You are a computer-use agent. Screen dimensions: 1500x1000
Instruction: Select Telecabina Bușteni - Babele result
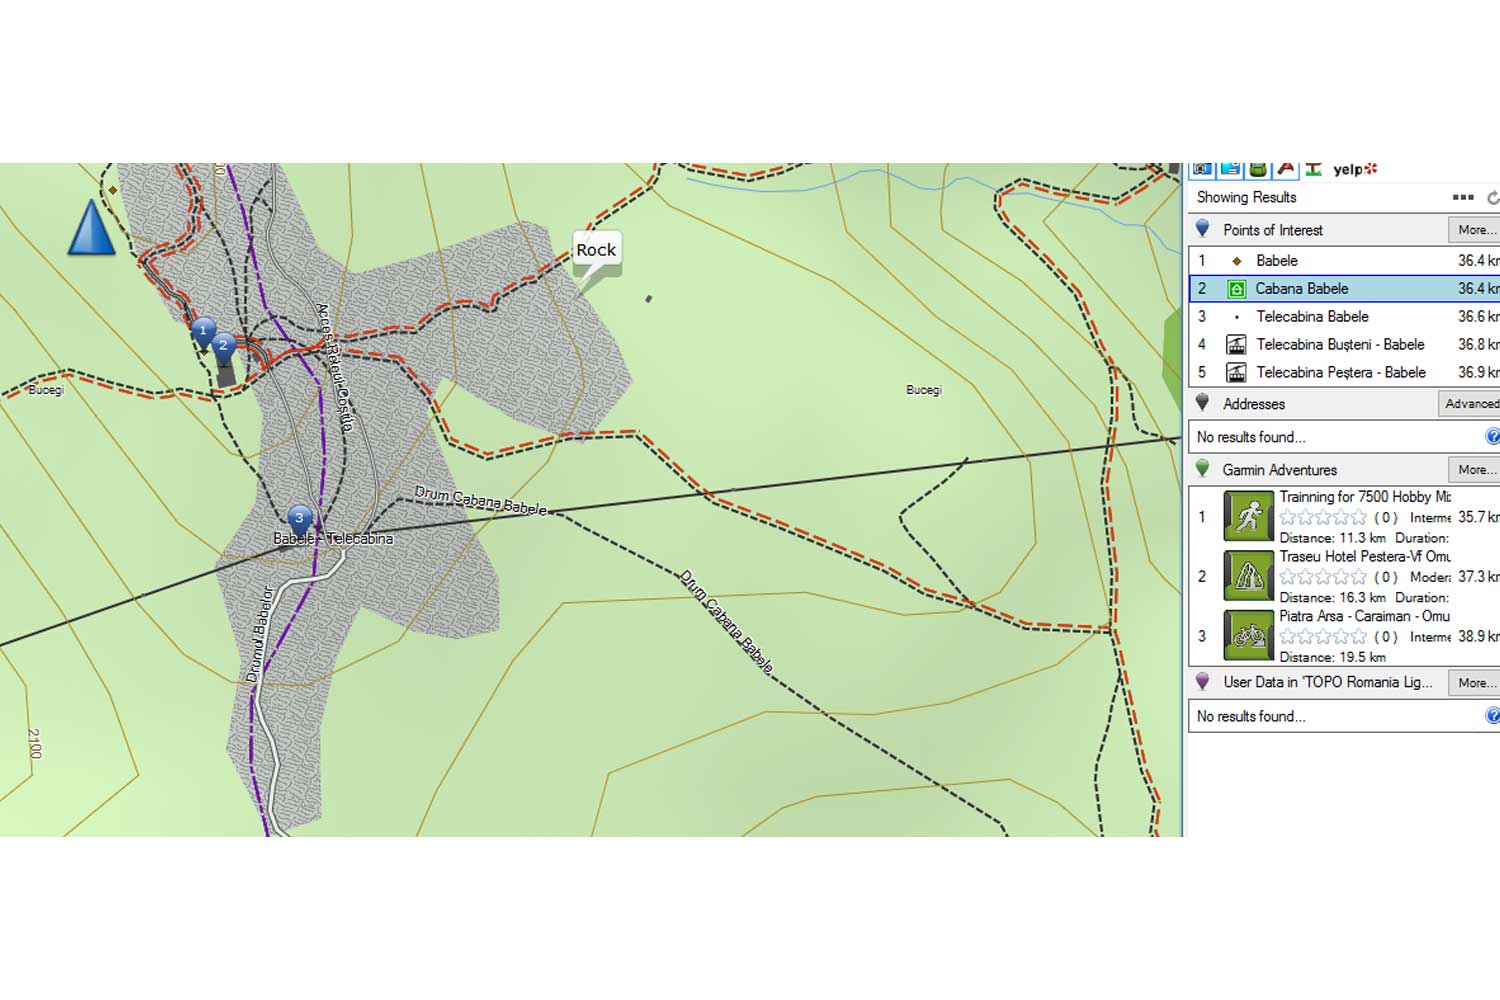[x=1339, y=345]
